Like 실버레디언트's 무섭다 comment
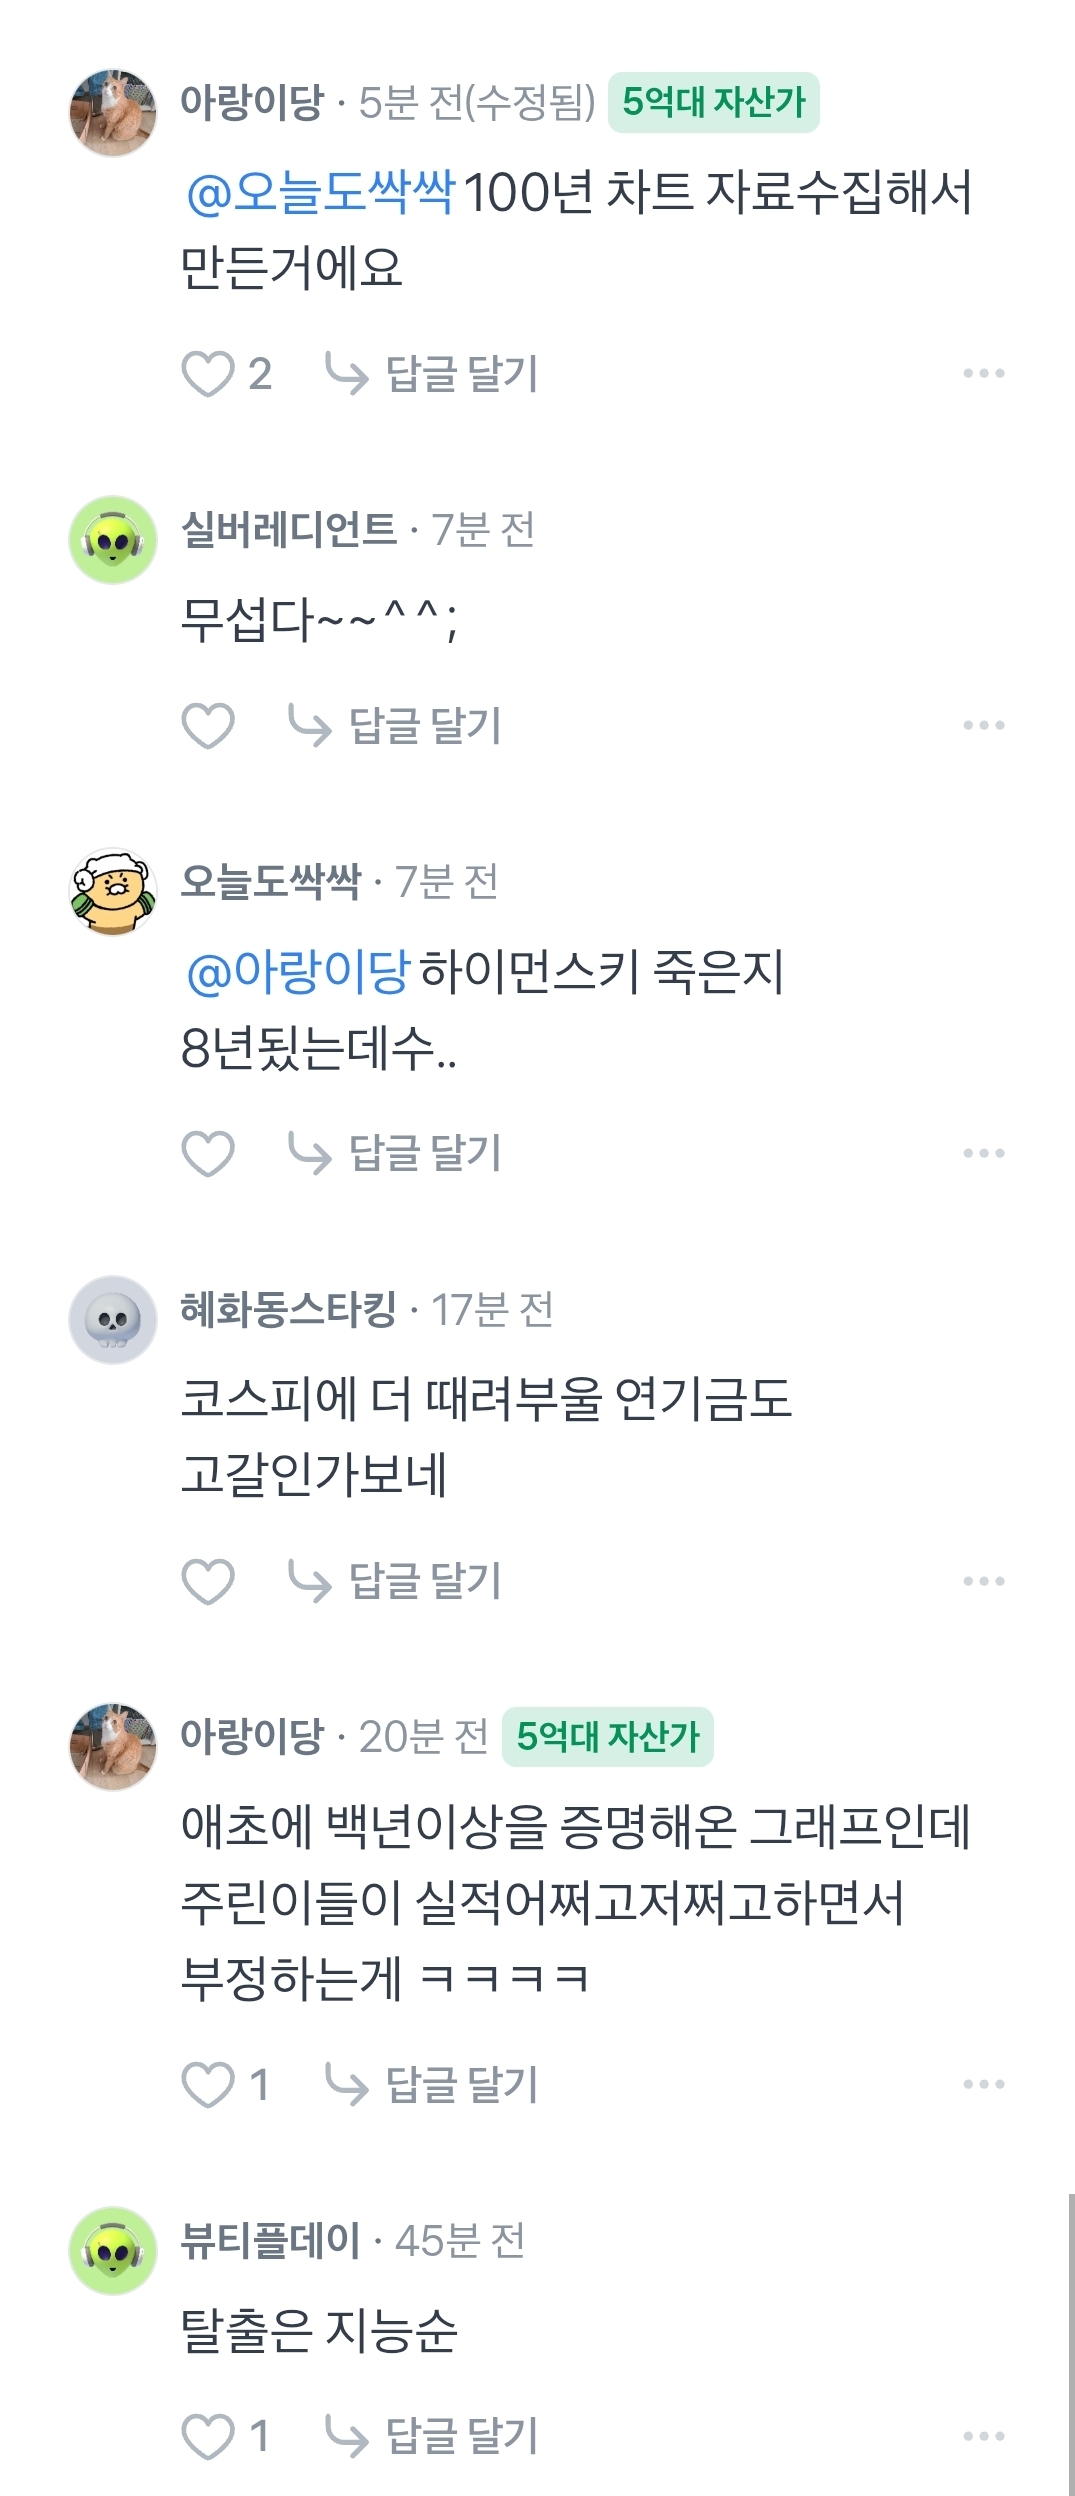 coord(207,725)
